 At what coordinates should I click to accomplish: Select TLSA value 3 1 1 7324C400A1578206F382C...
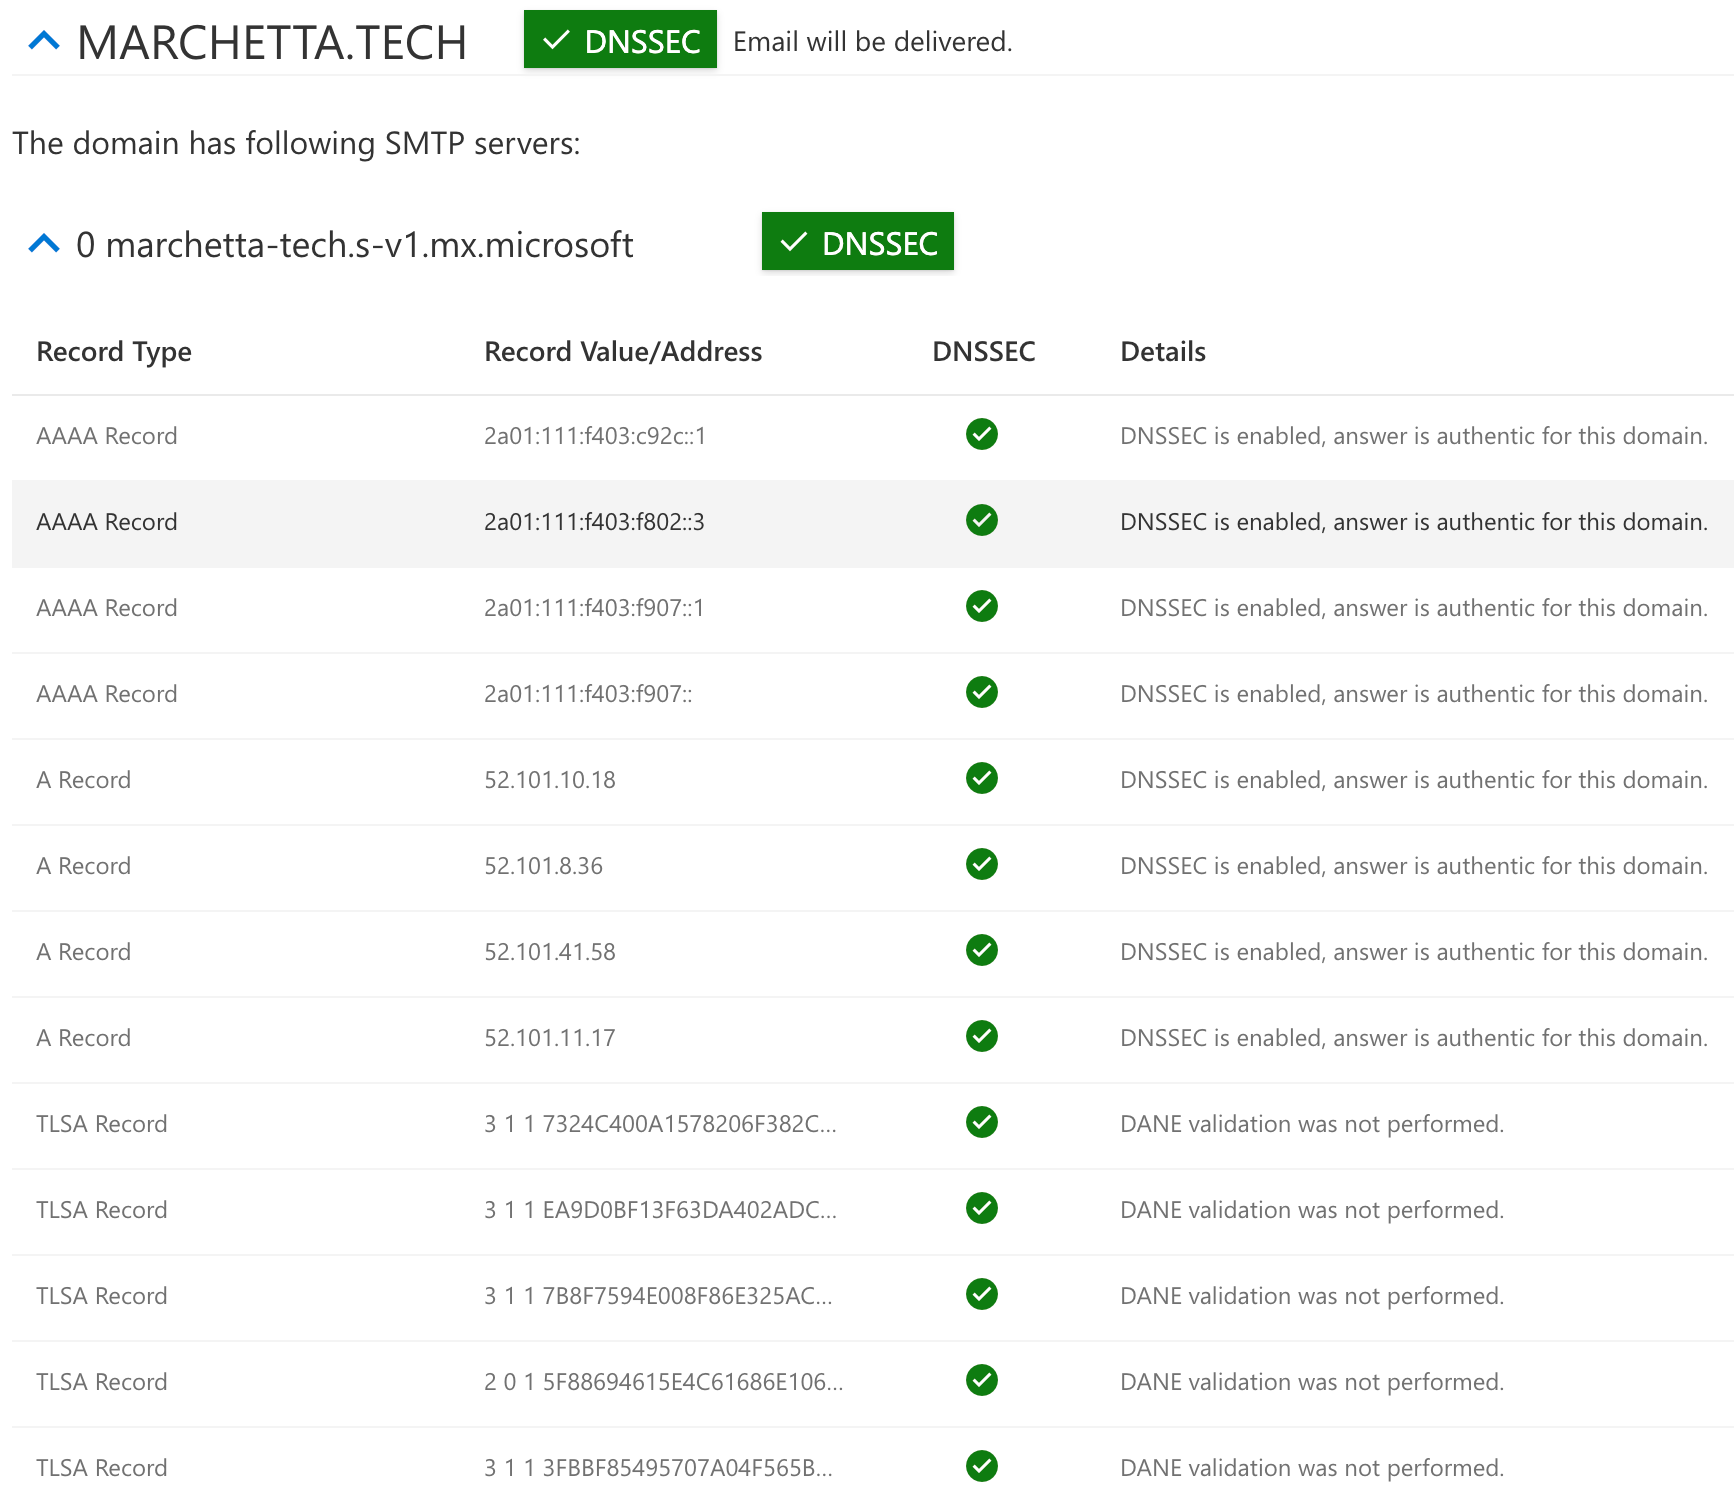pyautogui.click(x=660, y=1124)
